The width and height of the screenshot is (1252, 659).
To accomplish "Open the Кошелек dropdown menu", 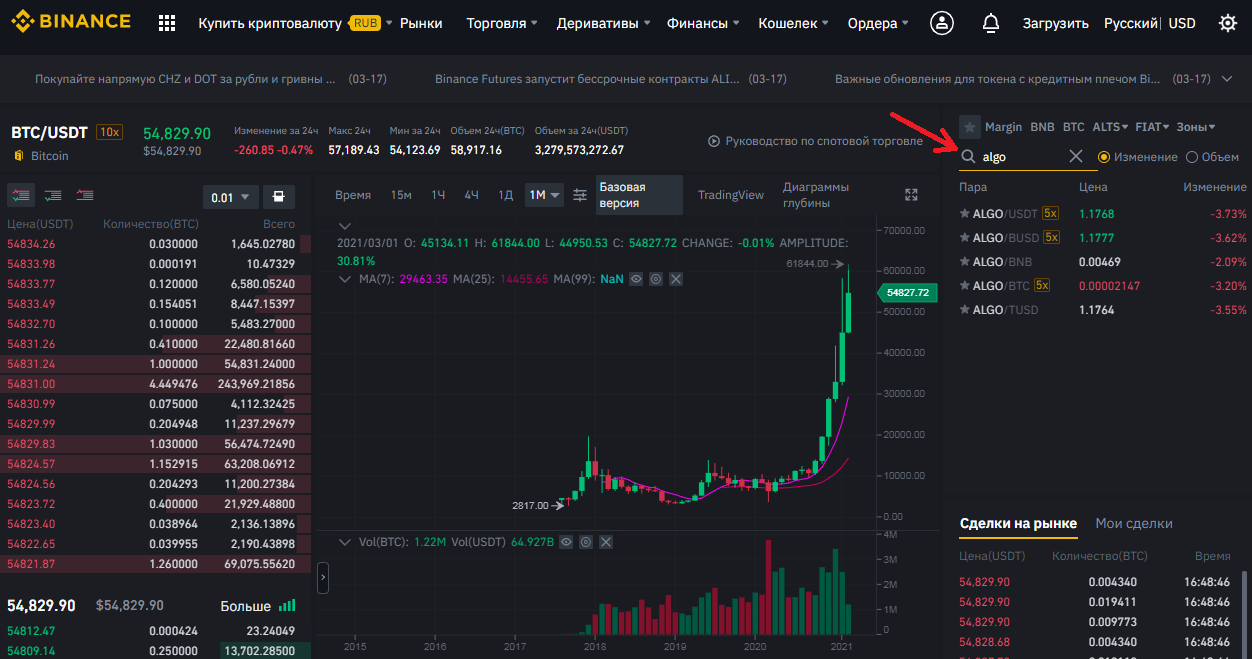I will coord(794,23).
